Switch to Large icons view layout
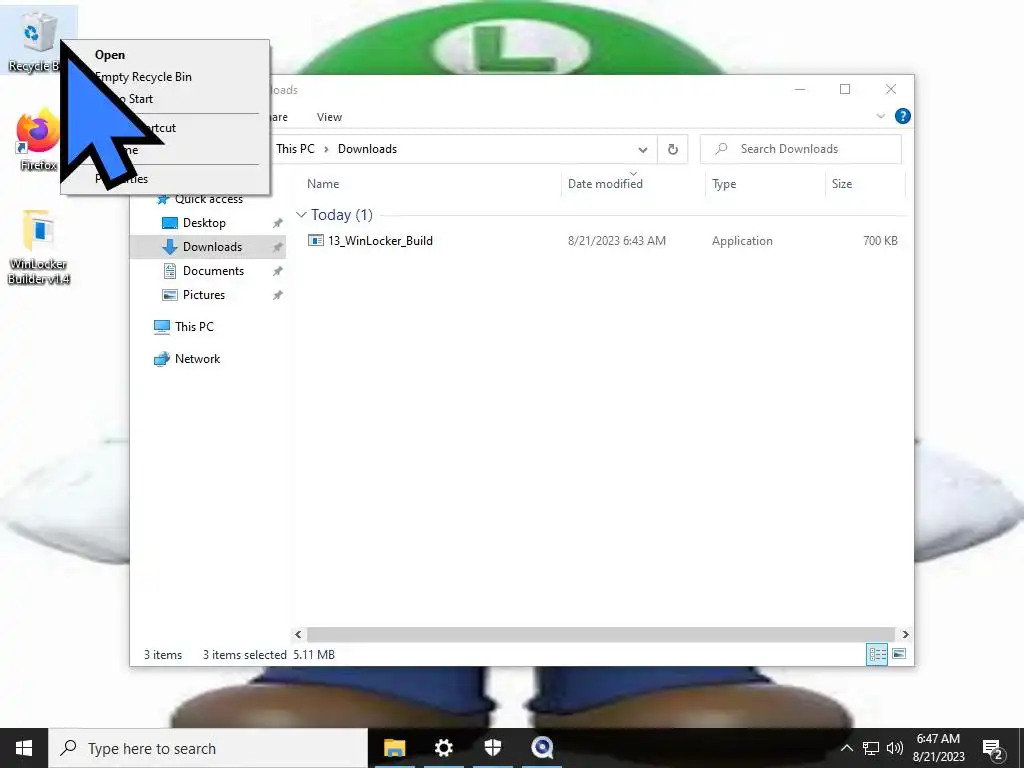The width and height of the screenshot is (1024, 768). [x=899, y=654]
